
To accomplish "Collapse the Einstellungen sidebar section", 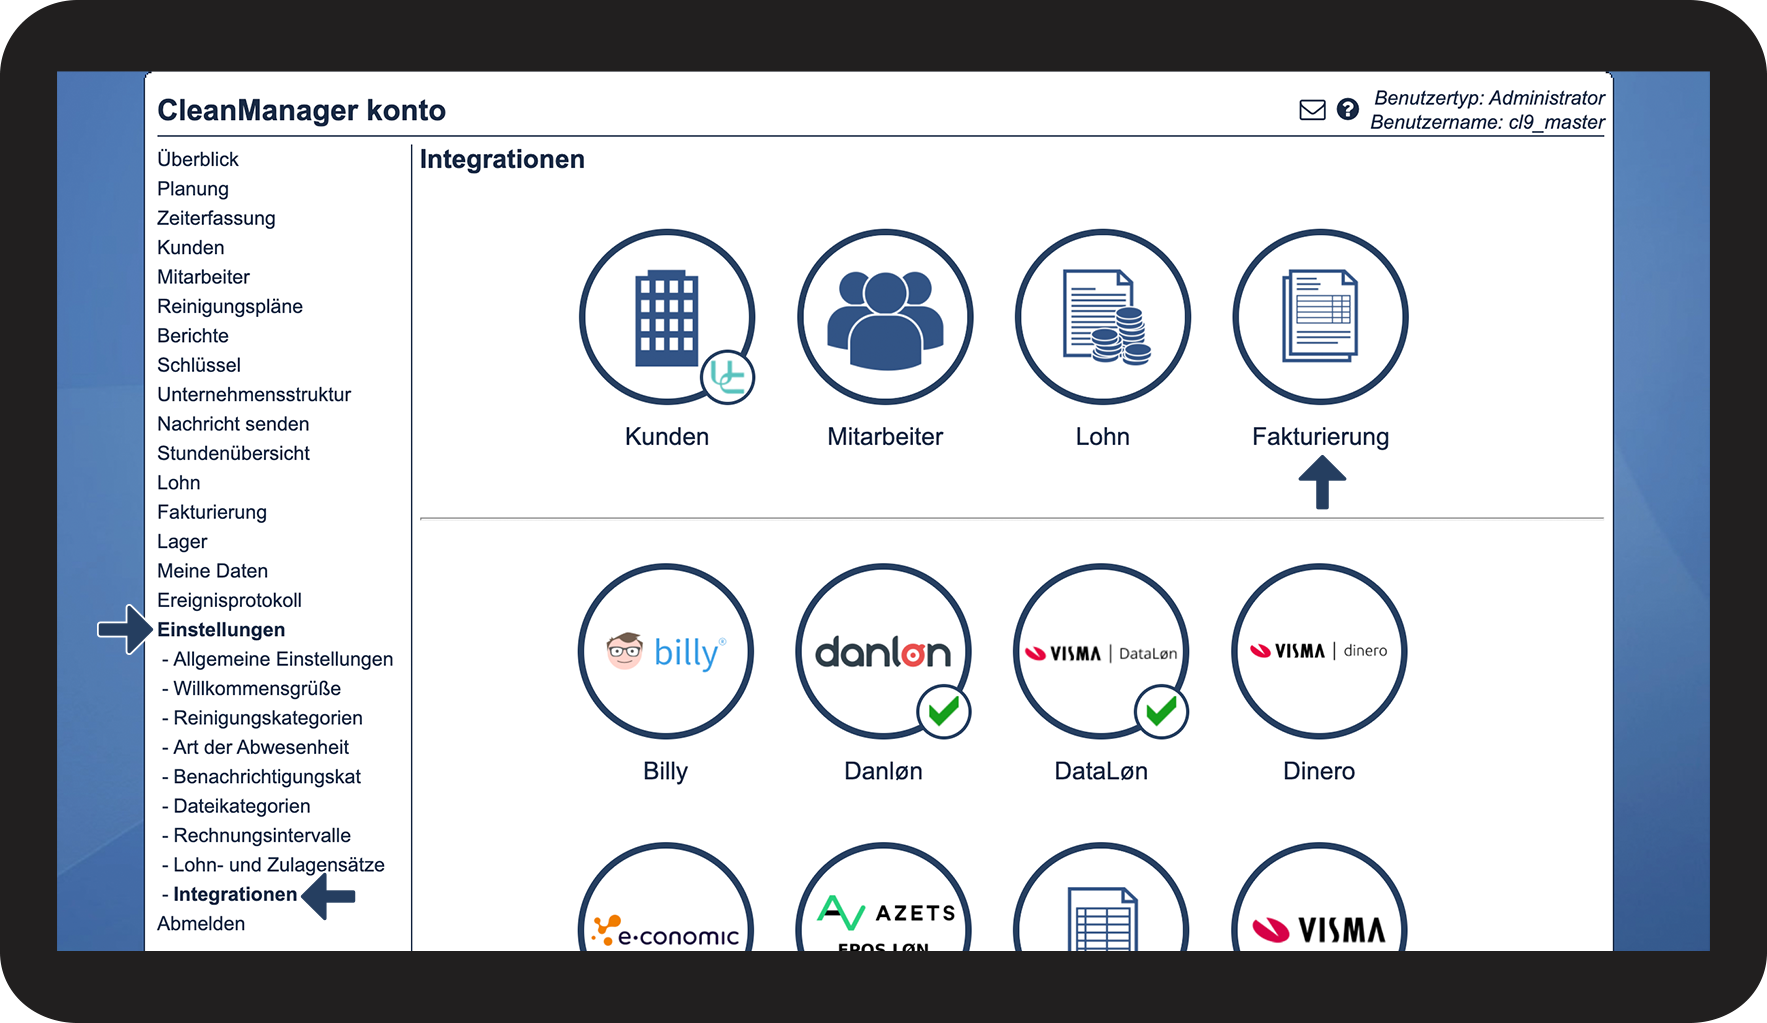I will tap(221, 630).
